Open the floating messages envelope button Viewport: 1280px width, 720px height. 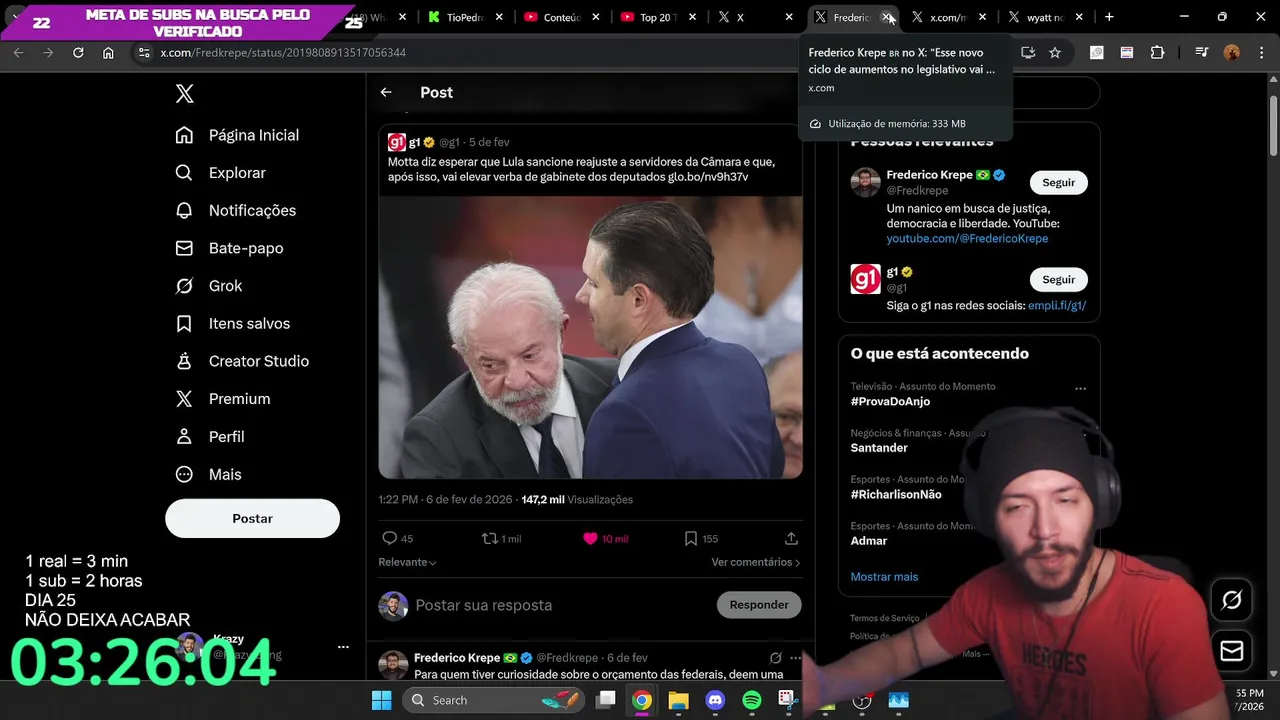pyautogui.click(x=1232, y=651)
